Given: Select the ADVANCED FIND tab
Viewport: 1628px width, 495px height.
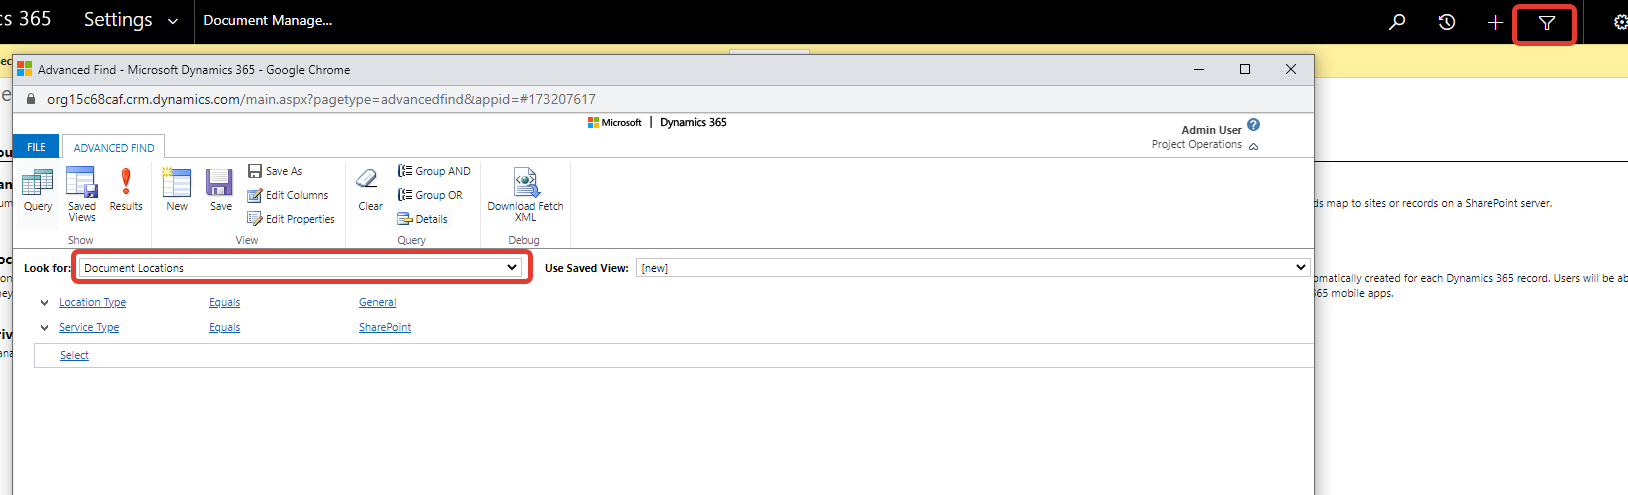Looking at the screenshot, I should point(114,148).
